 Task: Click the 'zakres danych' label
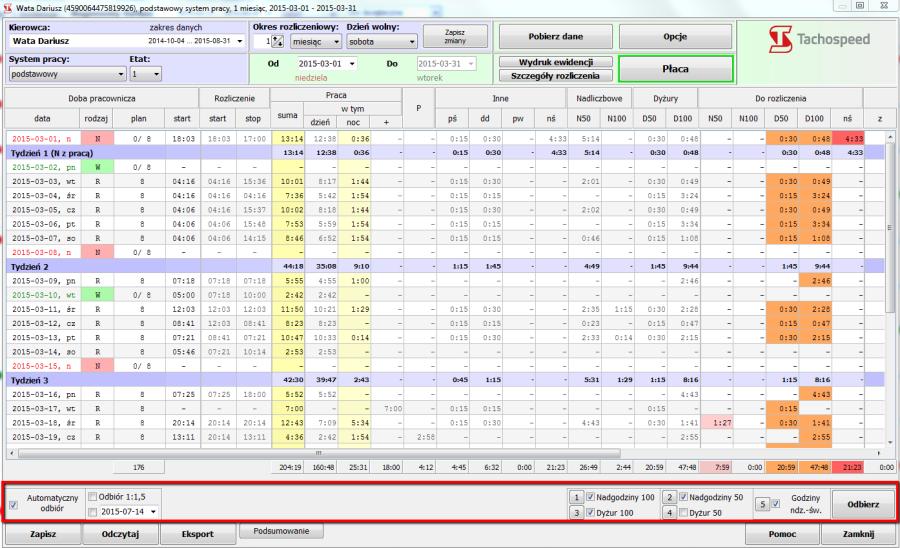pos(176,28)
